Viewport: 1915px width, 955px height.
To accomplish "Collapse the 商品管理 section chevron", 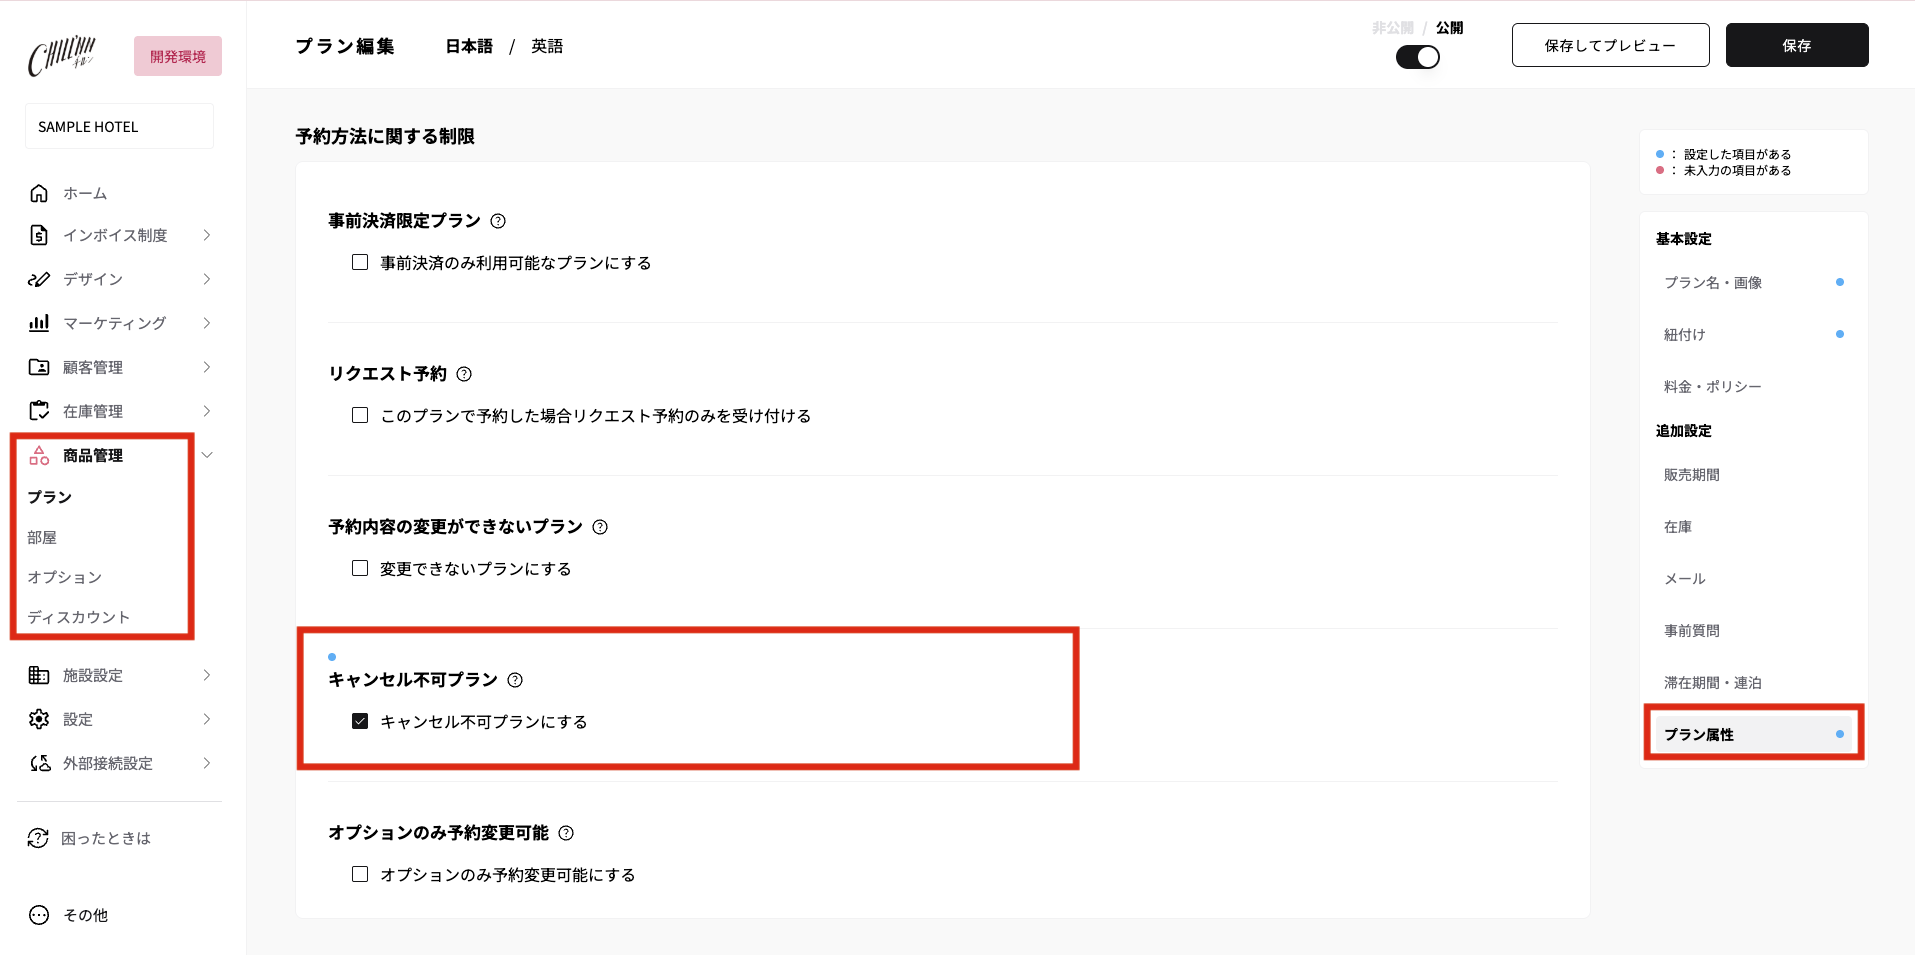I will 207,455.
